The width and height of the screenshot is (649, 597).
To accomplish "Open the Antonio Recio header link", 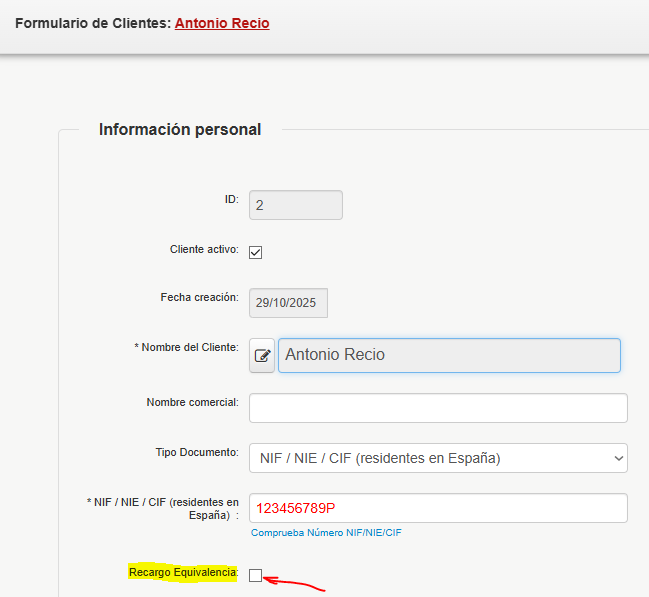I will 222,23.
